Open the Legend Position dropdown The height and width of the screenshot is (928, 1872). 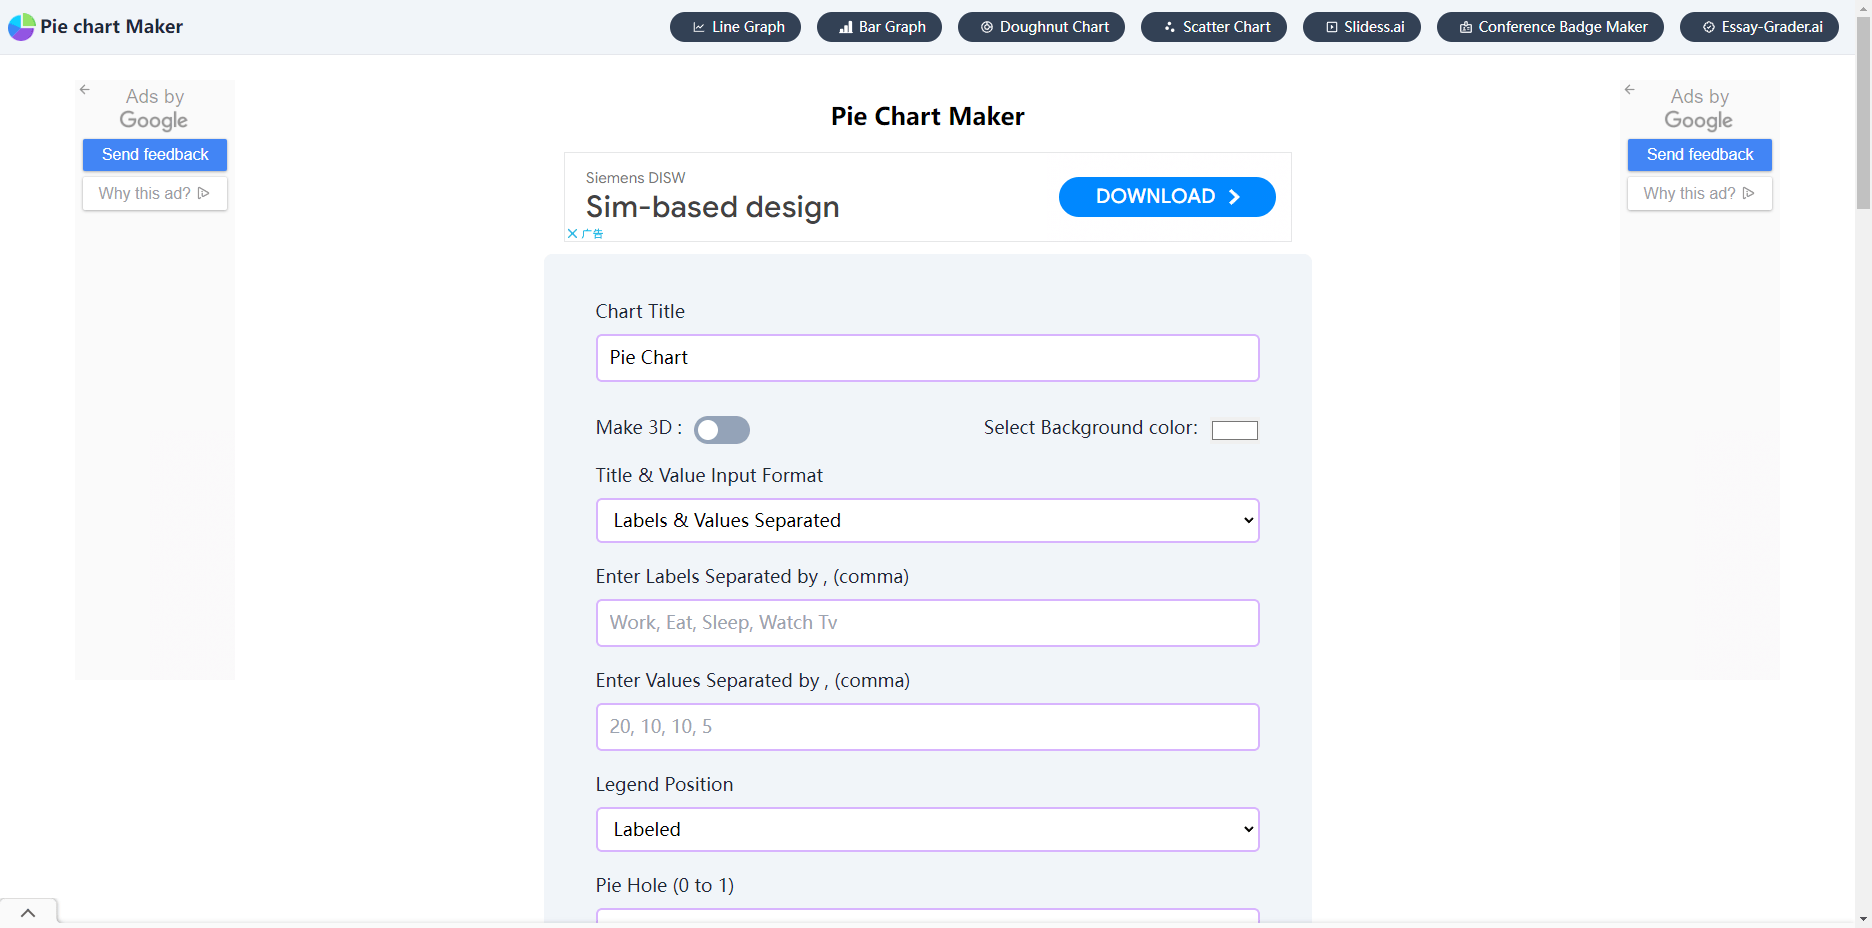coord(927,829)
